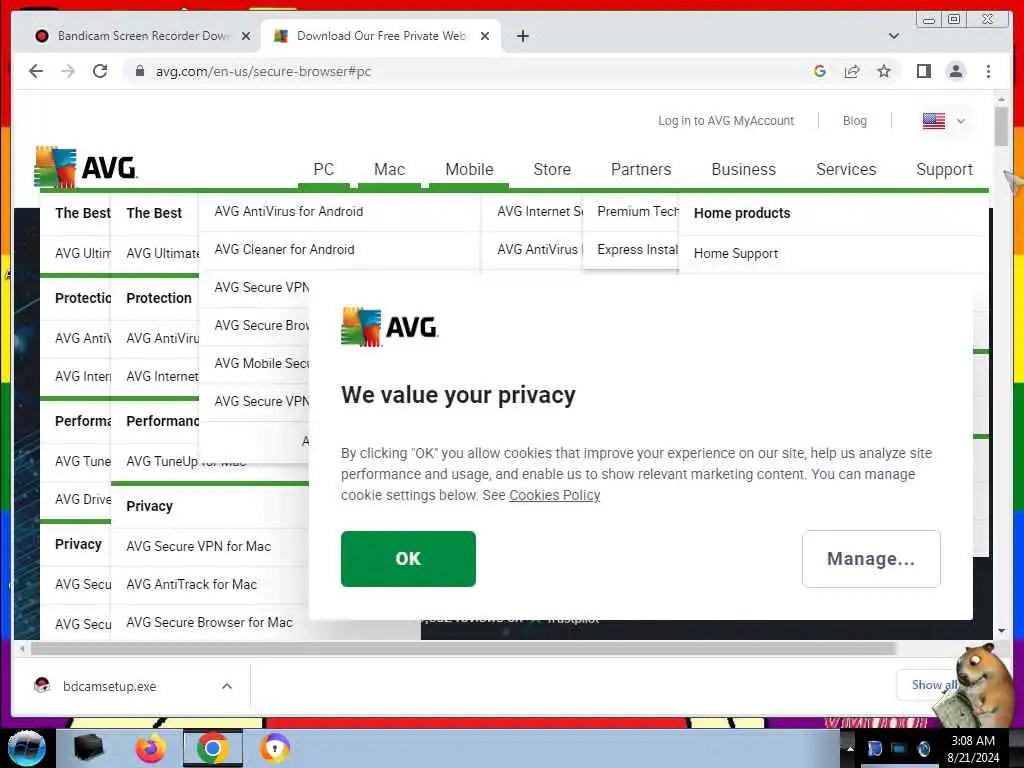This screenshot has height=768, width=1024.
Task: Open the Services navigation menu
Action: pos(846,169)
